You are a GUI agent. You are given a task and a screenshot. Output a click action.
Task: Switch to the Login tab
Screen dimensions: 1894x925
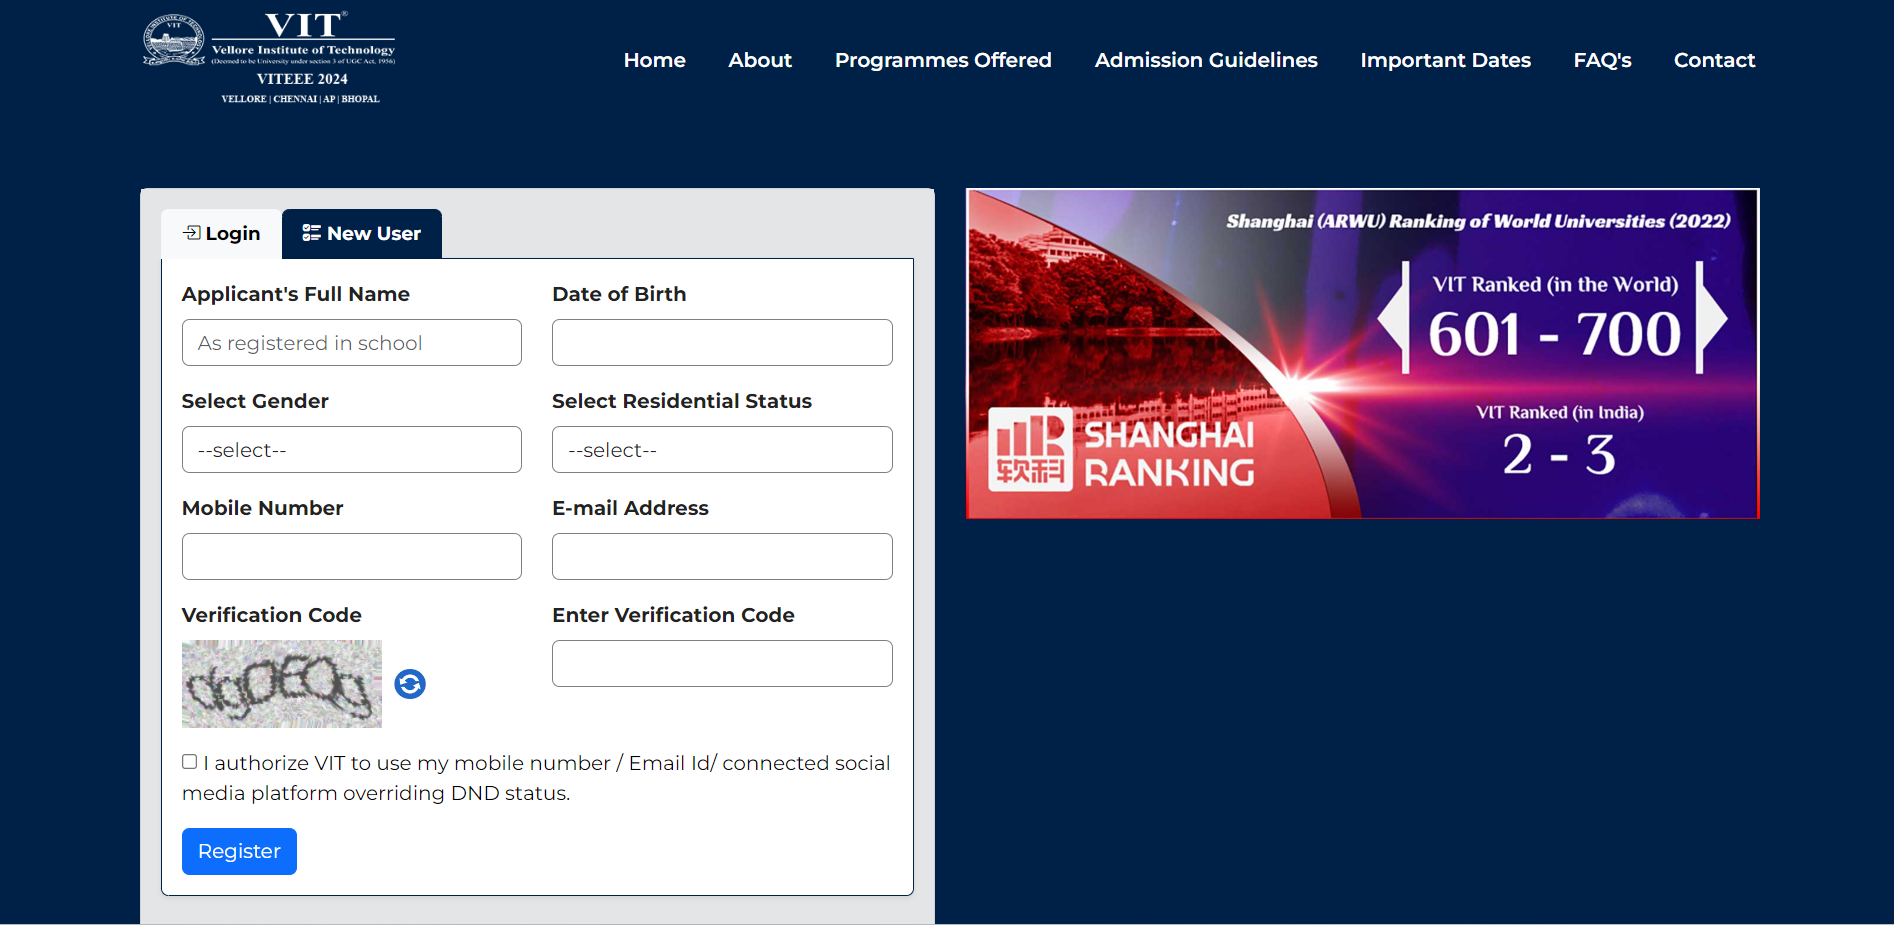pyautogui.click(x=221, y=234)
